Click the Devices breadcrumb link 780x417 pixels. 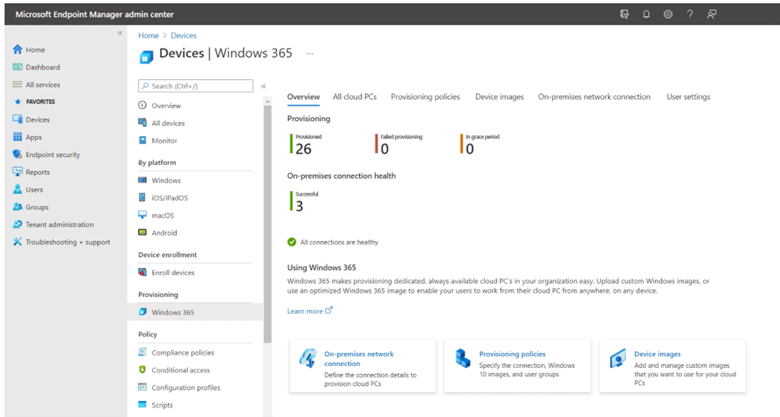[184, 35]
